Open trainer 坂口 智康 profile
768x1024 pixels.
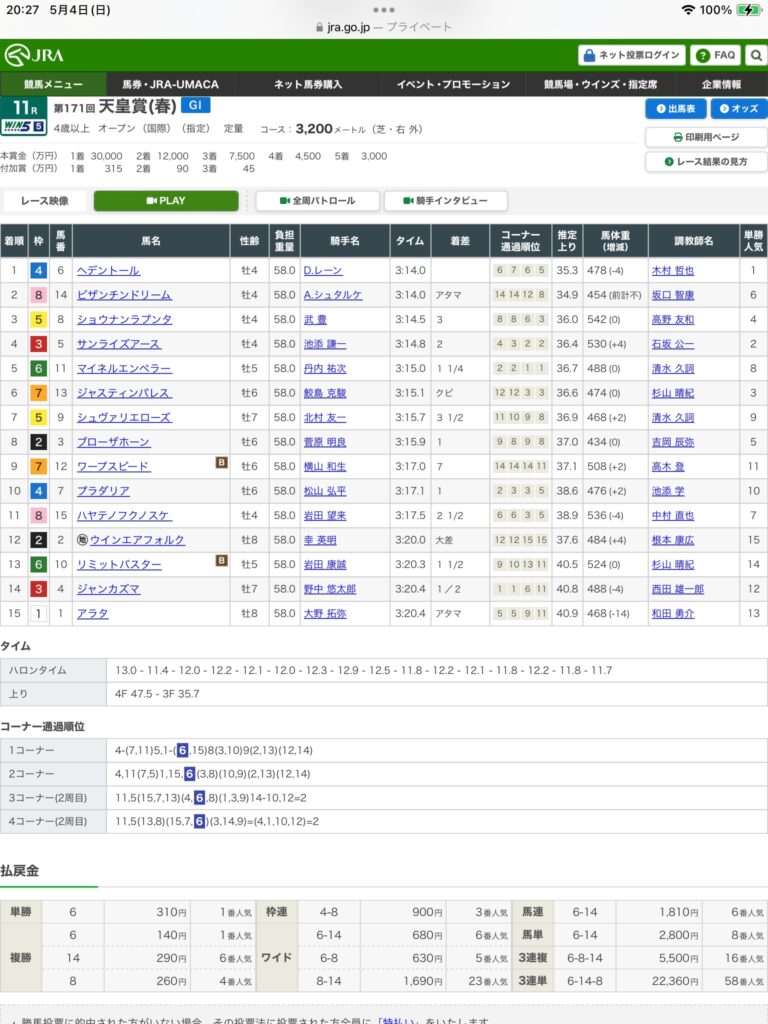(x=673, y=295)
